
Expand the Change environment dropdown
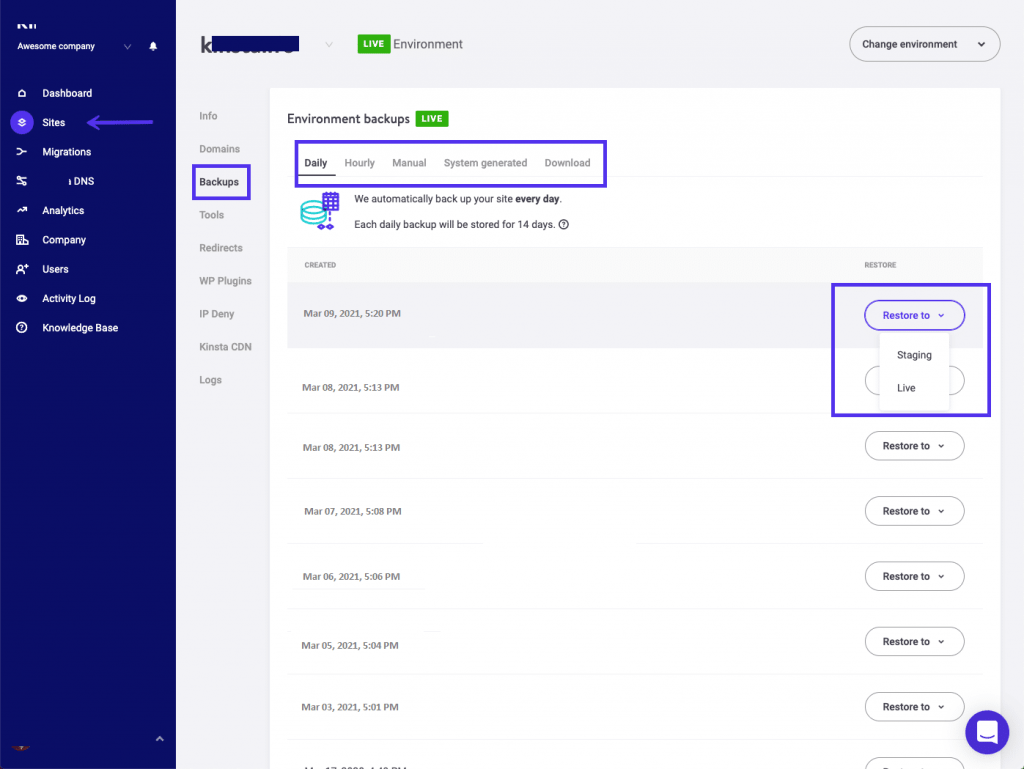(x=924, y=44)
